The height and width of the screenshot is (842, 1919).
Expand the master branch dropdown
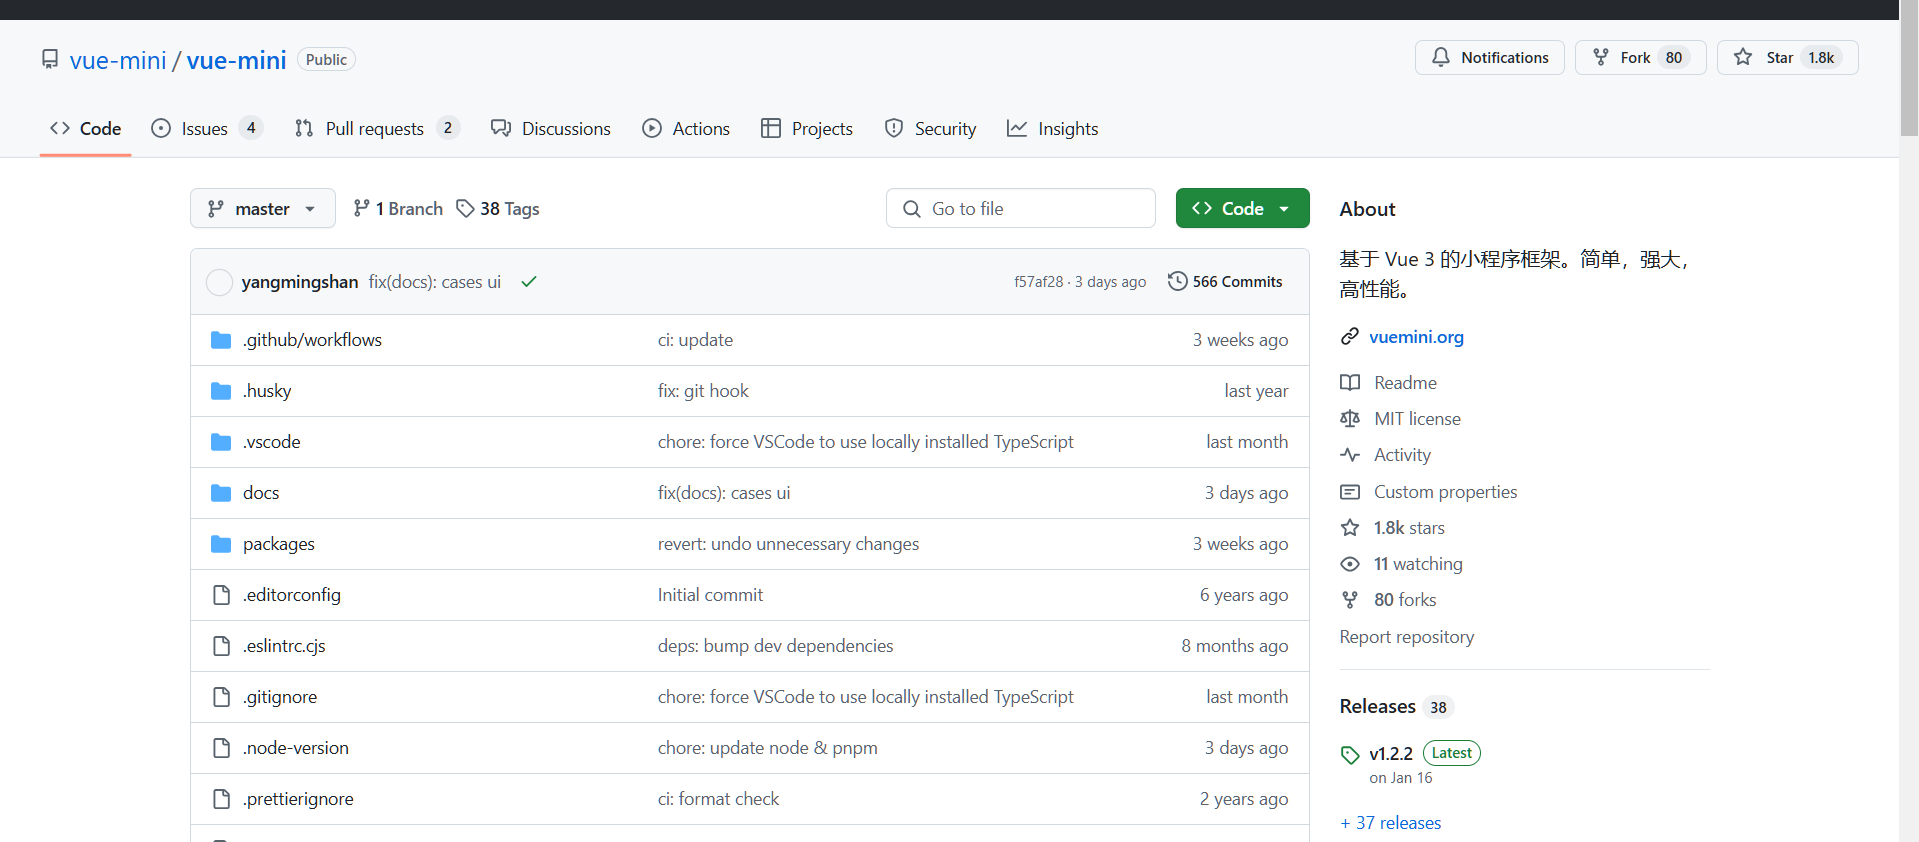[262, 208]
